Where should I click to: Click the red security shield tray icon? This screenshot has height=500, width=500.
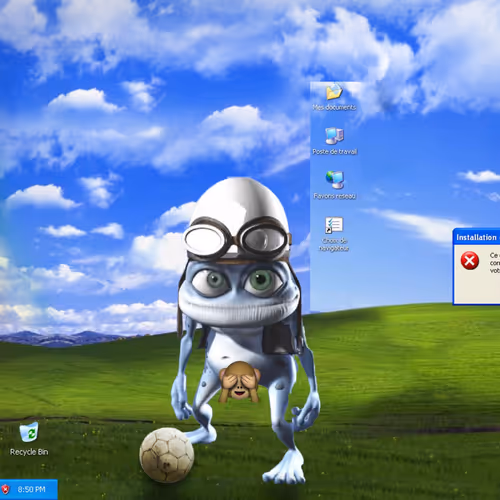coord(5,489)
